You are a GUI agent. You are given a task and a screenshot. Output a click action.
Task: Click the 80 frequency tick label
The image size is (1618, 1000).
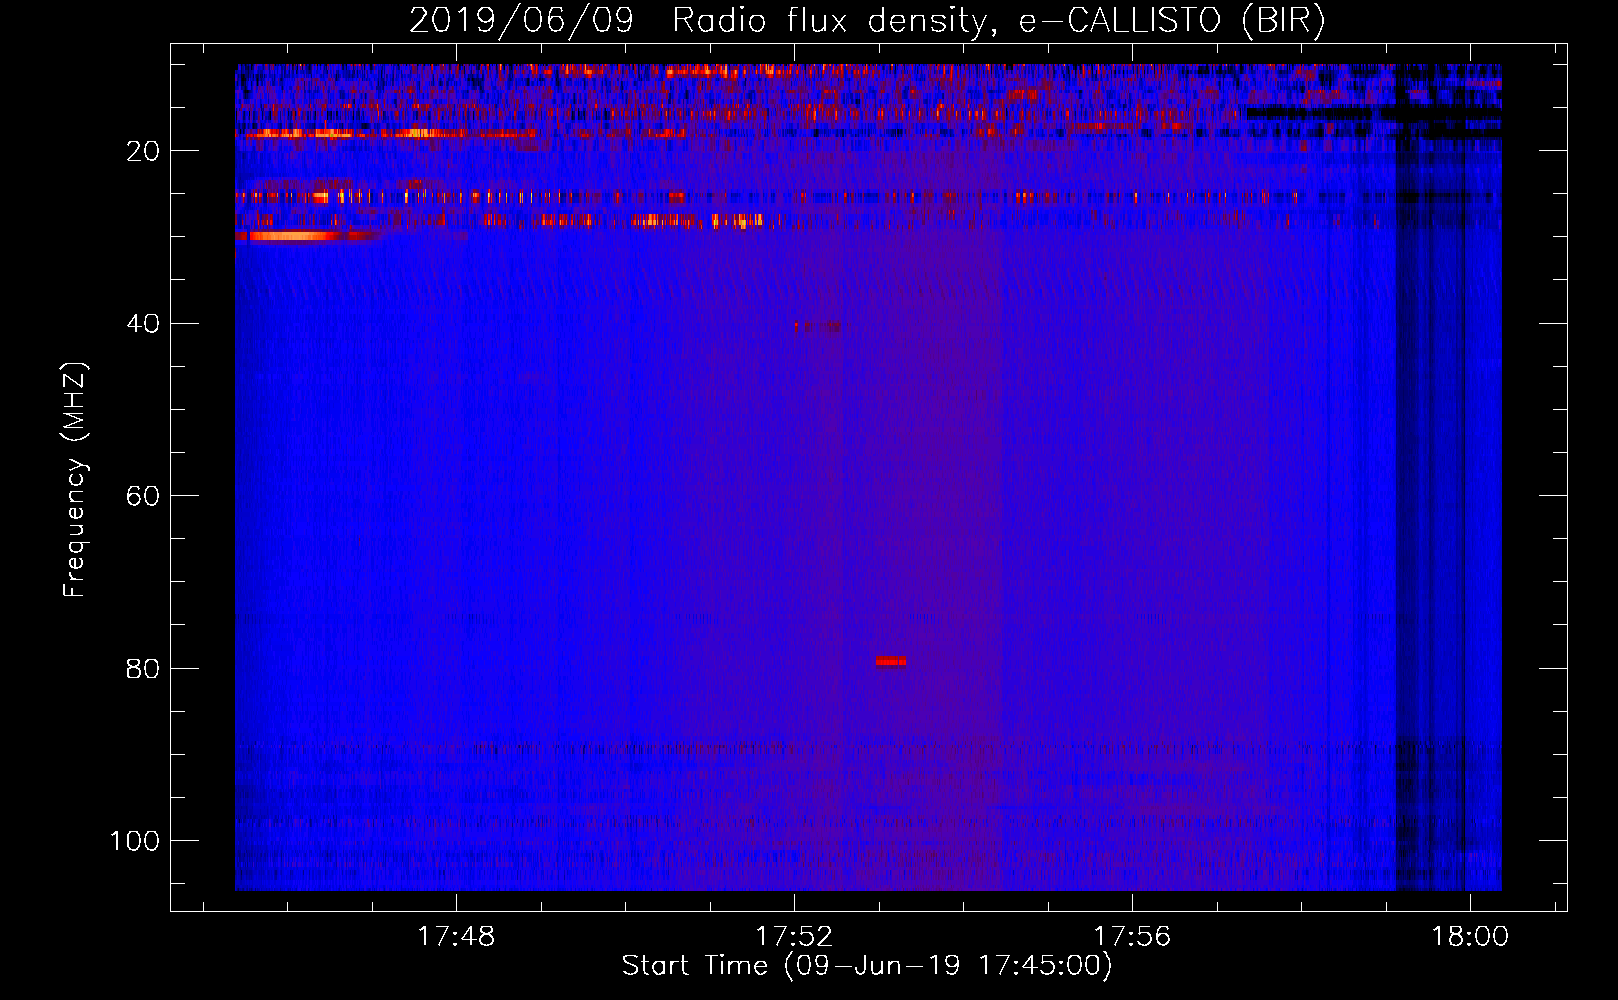pyautogui.click(x=143, y=669)
